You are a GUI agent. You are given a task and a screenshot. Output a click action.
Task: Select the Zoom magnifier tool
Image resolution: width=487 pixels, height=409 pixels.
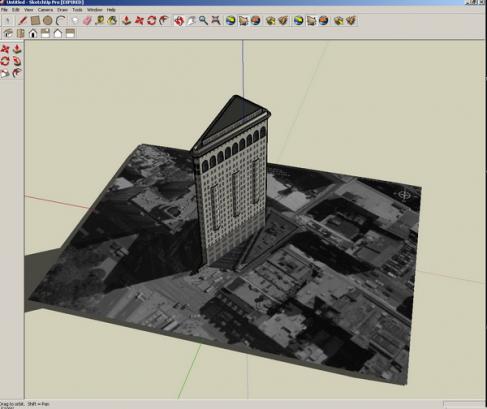click(x=203, y=21)
